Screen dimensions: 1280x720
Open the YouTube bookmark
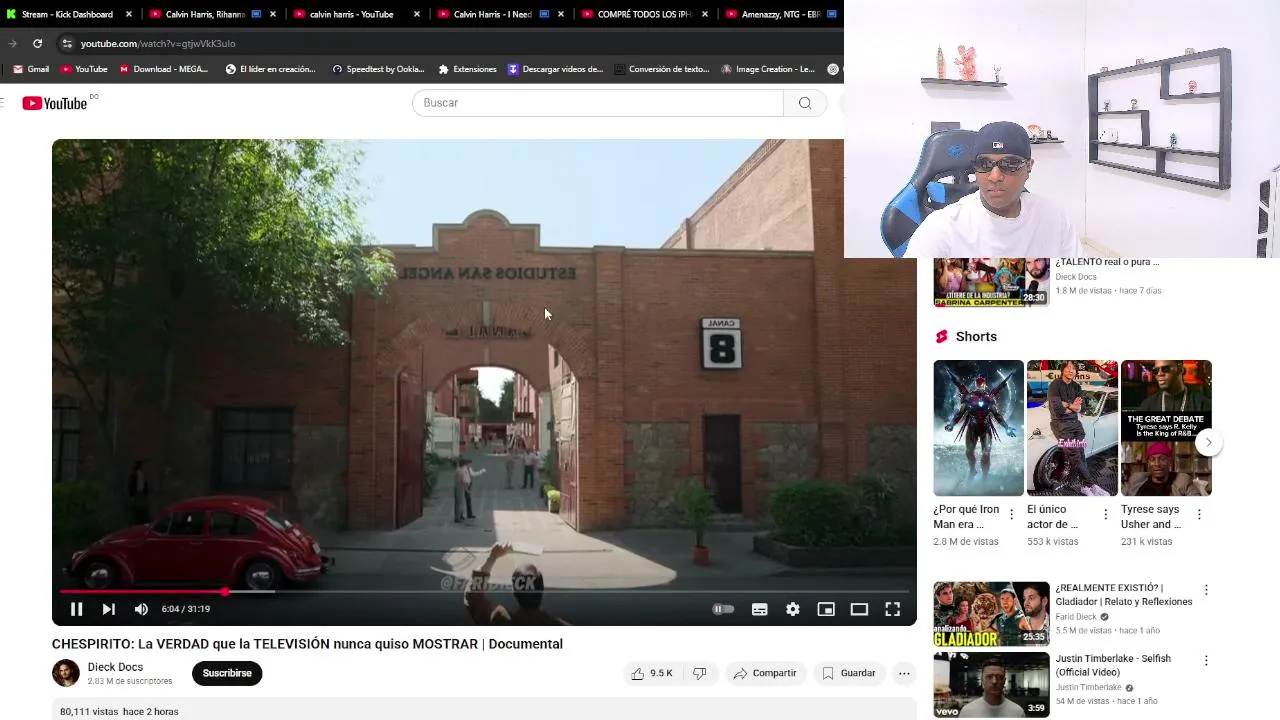point(84,69)
